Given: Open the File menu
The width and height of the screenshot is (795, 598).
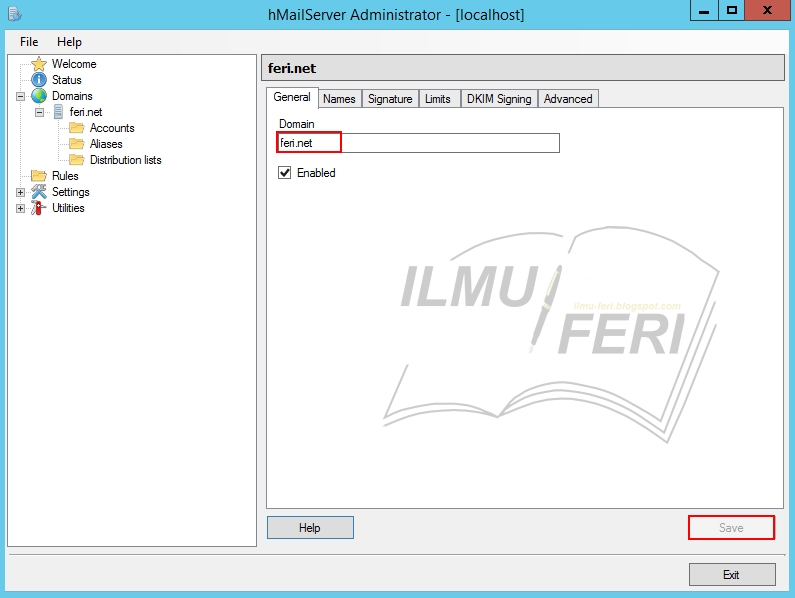Looking at the screenshot, I should tap(29, 42).
